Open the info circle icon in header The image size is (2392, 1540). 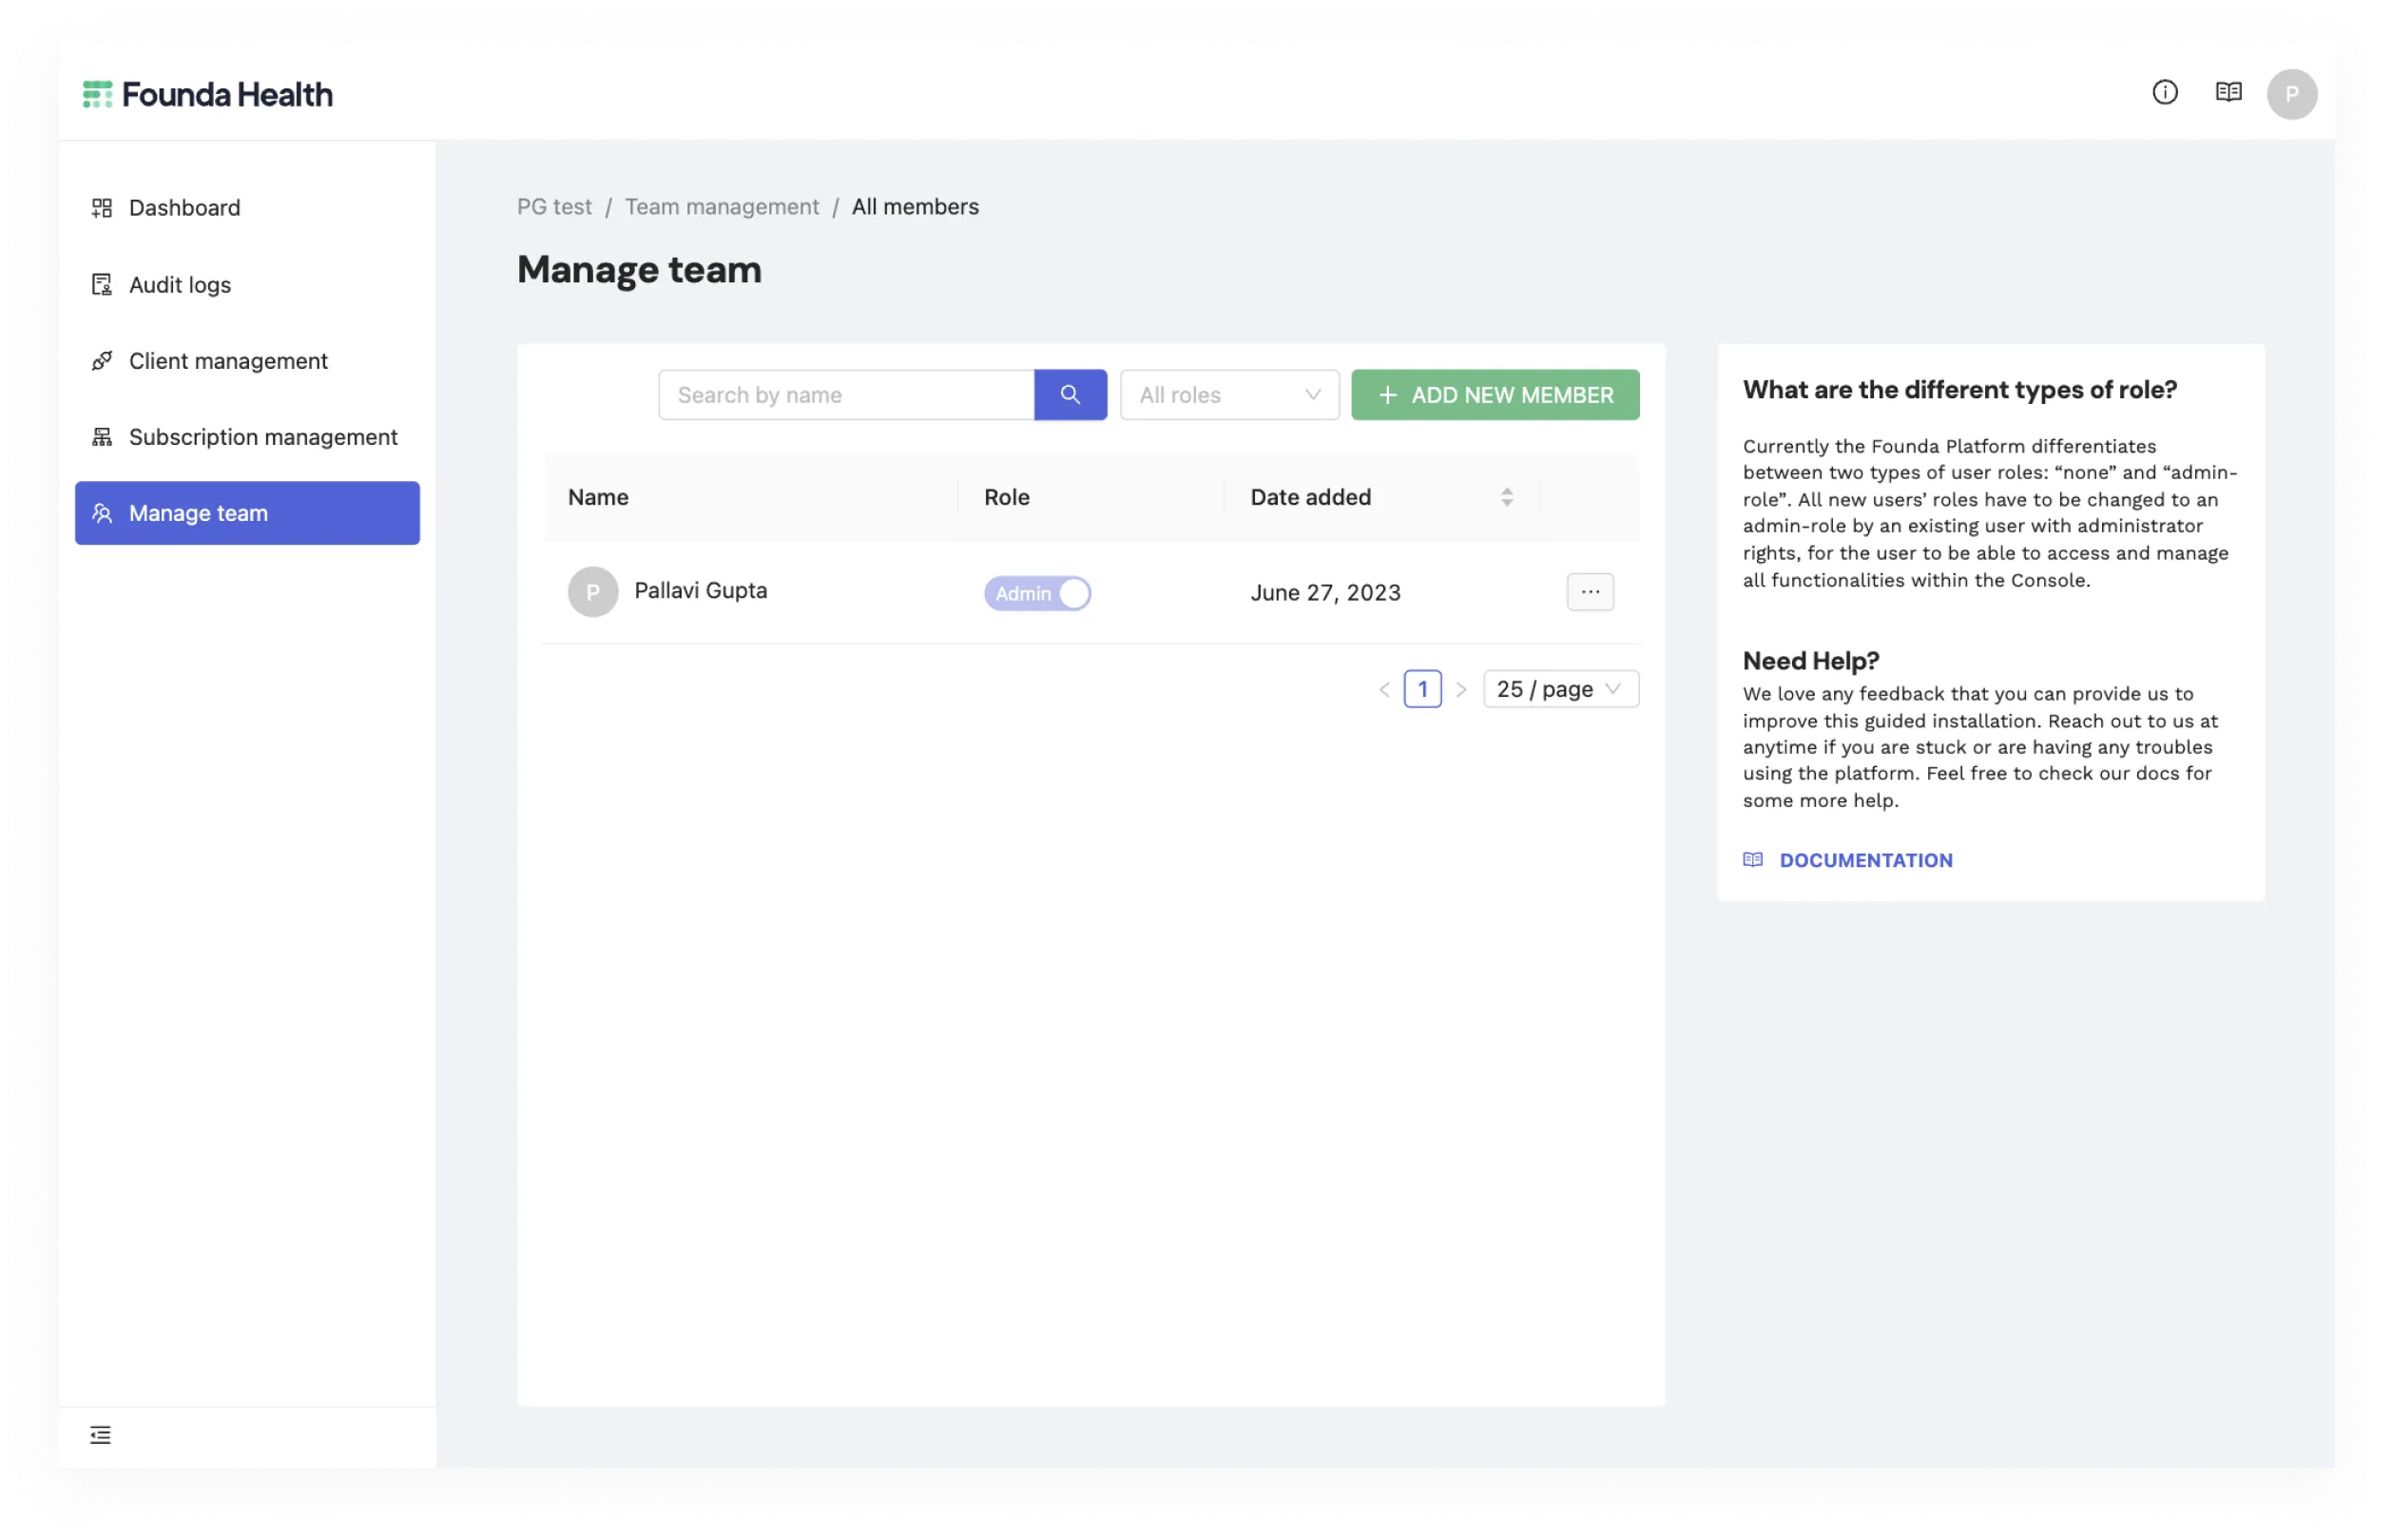[2164, 92]
